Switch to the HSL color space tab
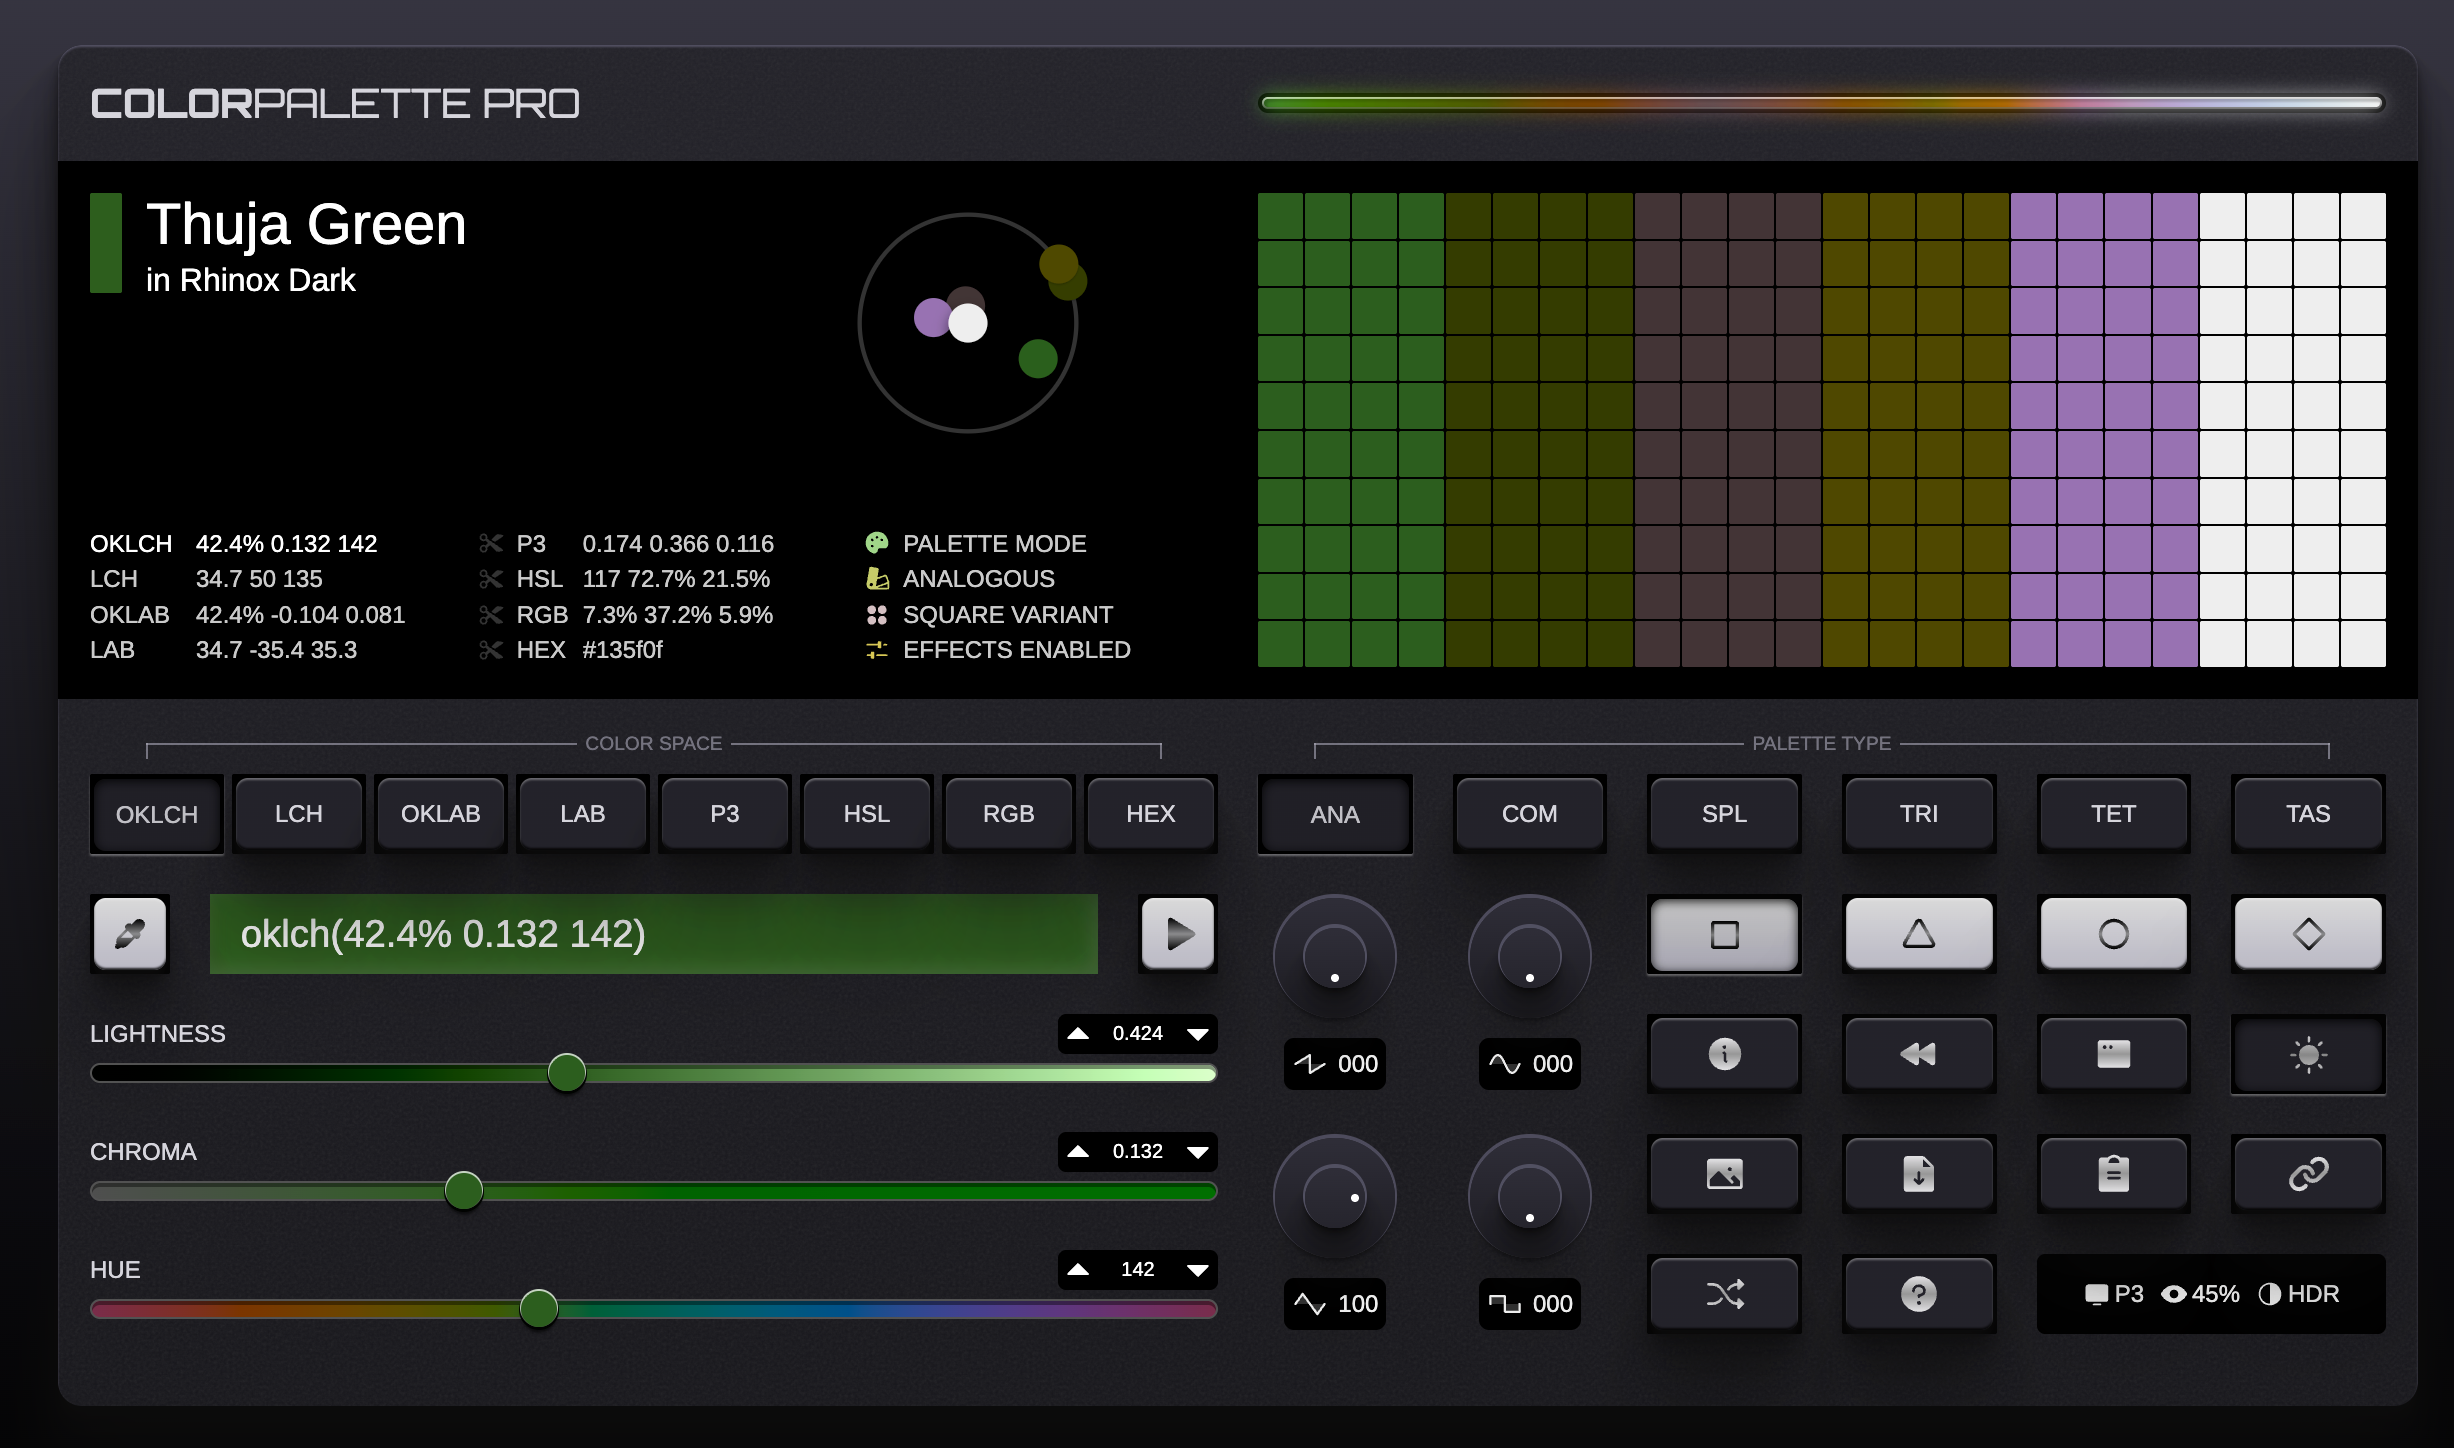 [865, 813]
